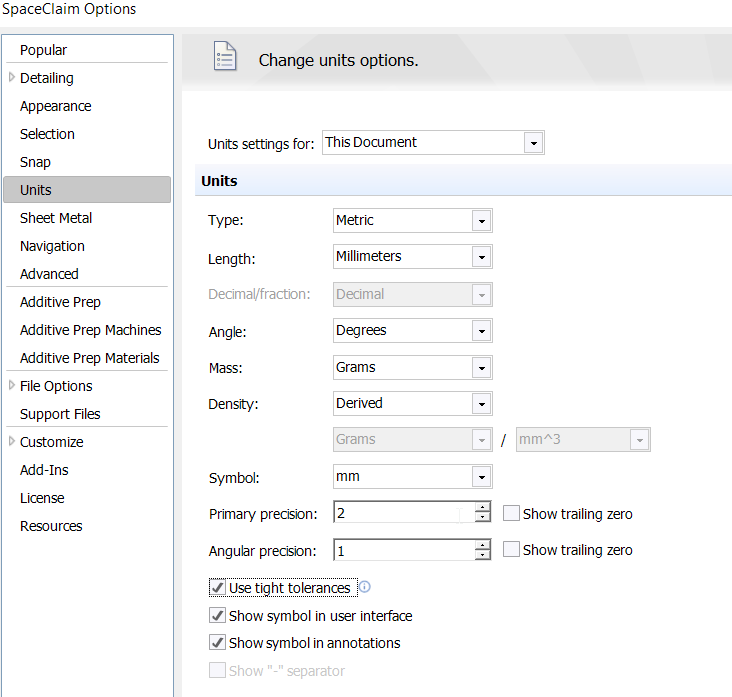Click the units options document icon
This screenshot has width=732, height=697.
(225, 56)
